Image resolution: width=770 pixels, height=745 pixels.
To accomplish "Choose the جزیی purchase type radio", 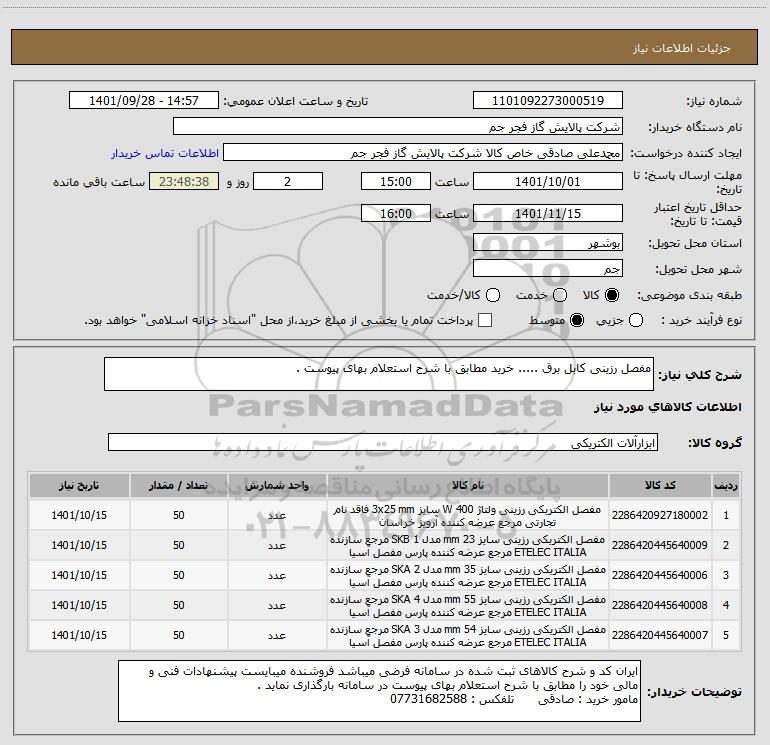I will (636, 320).
